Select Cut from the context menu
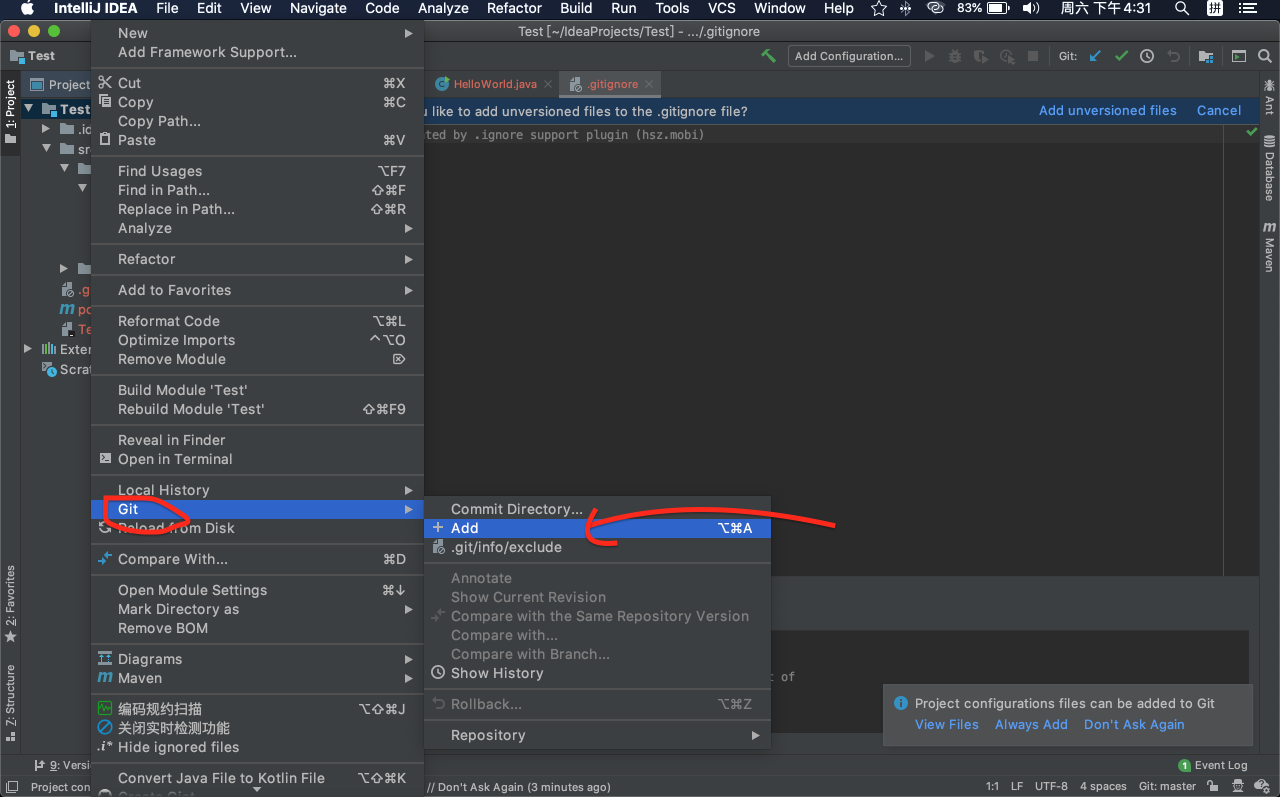The width and height of the screenshot is (1280, 797). click(257, 83)
